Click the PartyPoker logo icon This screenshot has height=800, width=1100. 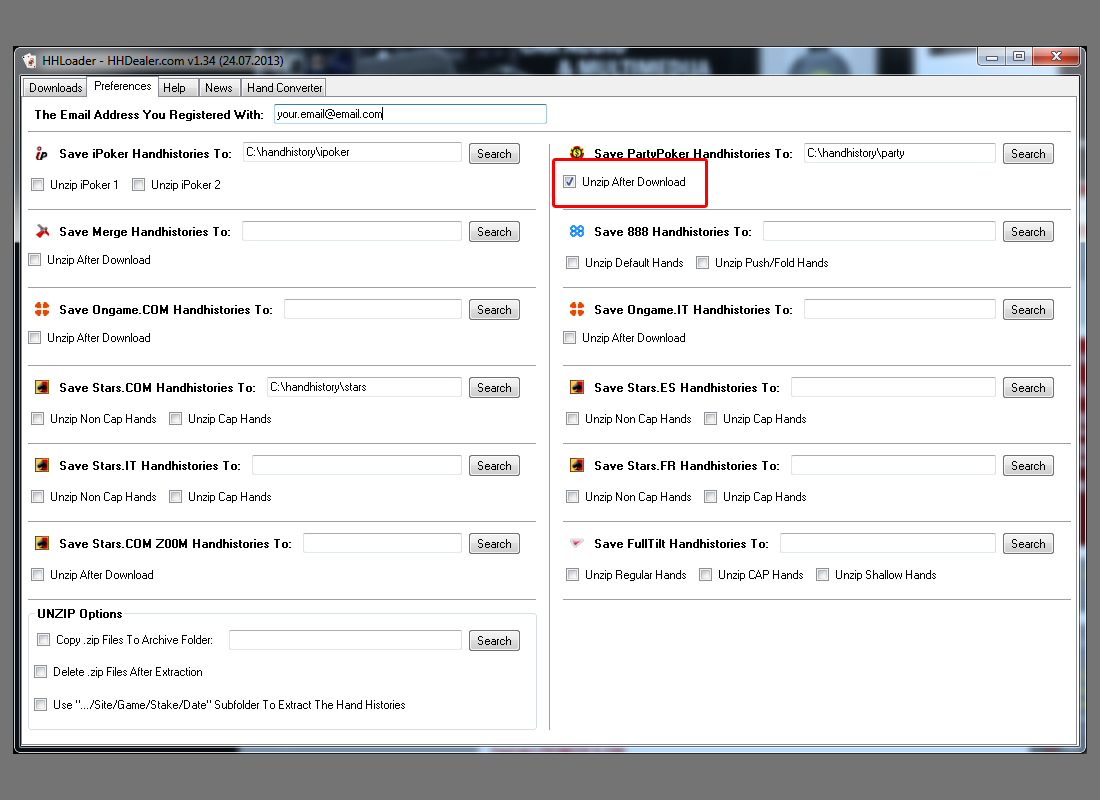(577, 153)
